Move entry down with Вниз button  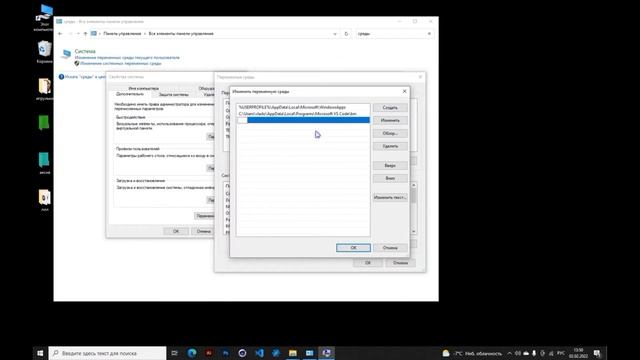390,178
